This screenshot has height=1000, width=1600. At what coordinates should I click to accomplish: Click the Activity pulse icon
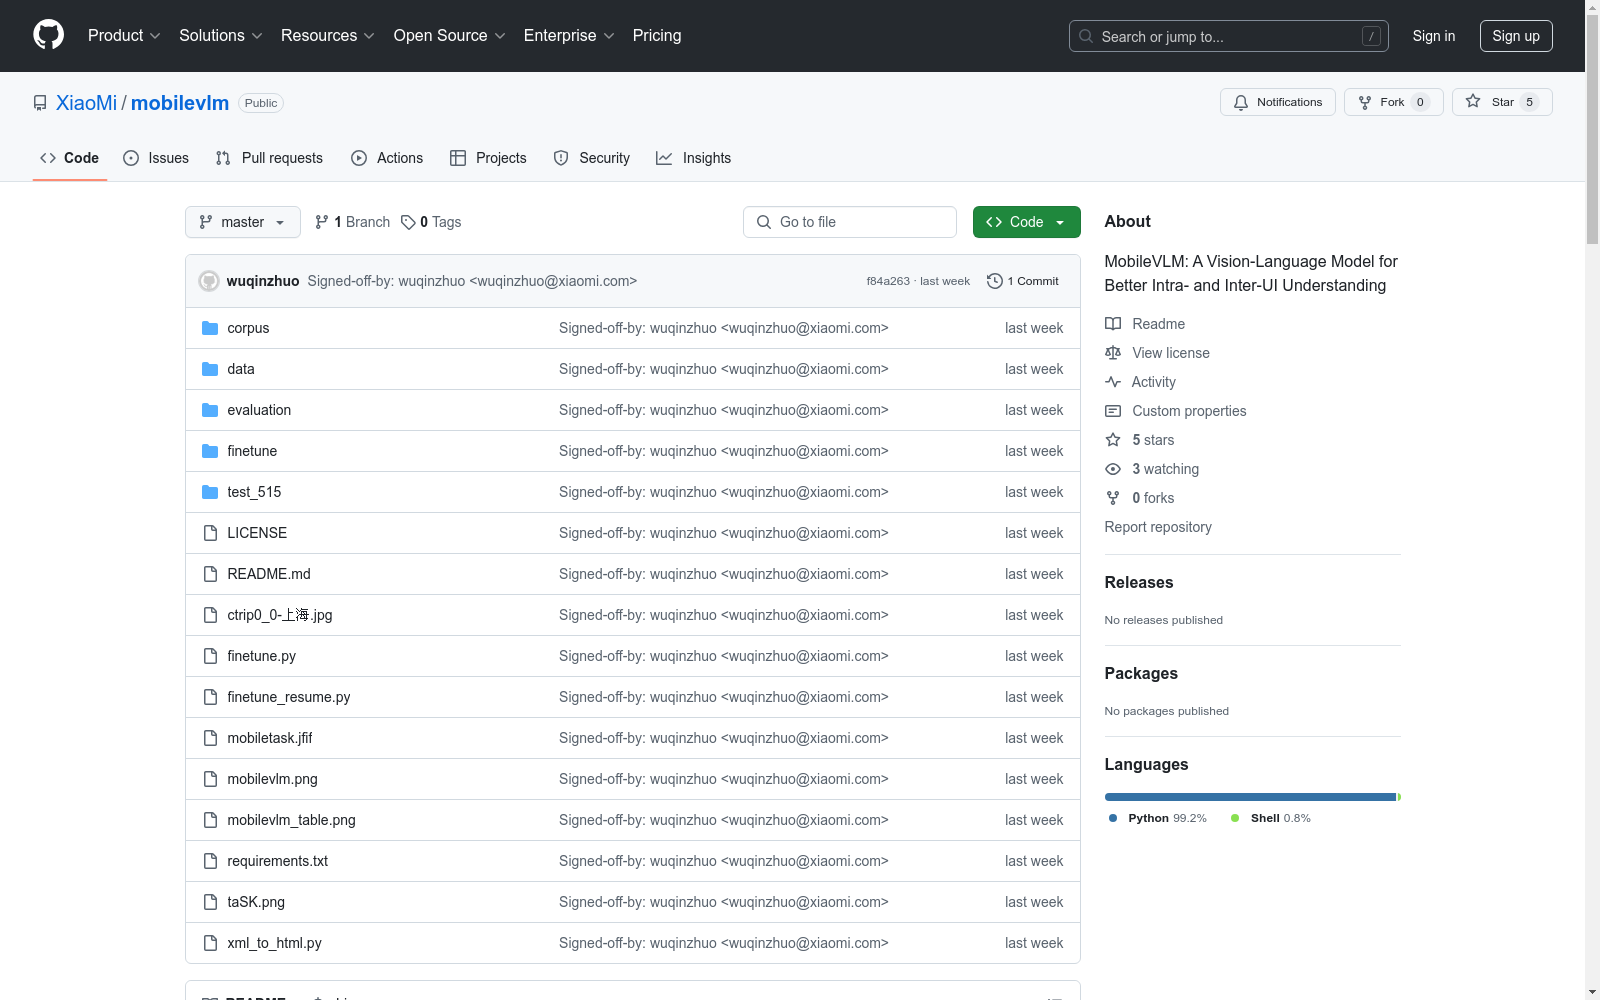[1113, 382]
